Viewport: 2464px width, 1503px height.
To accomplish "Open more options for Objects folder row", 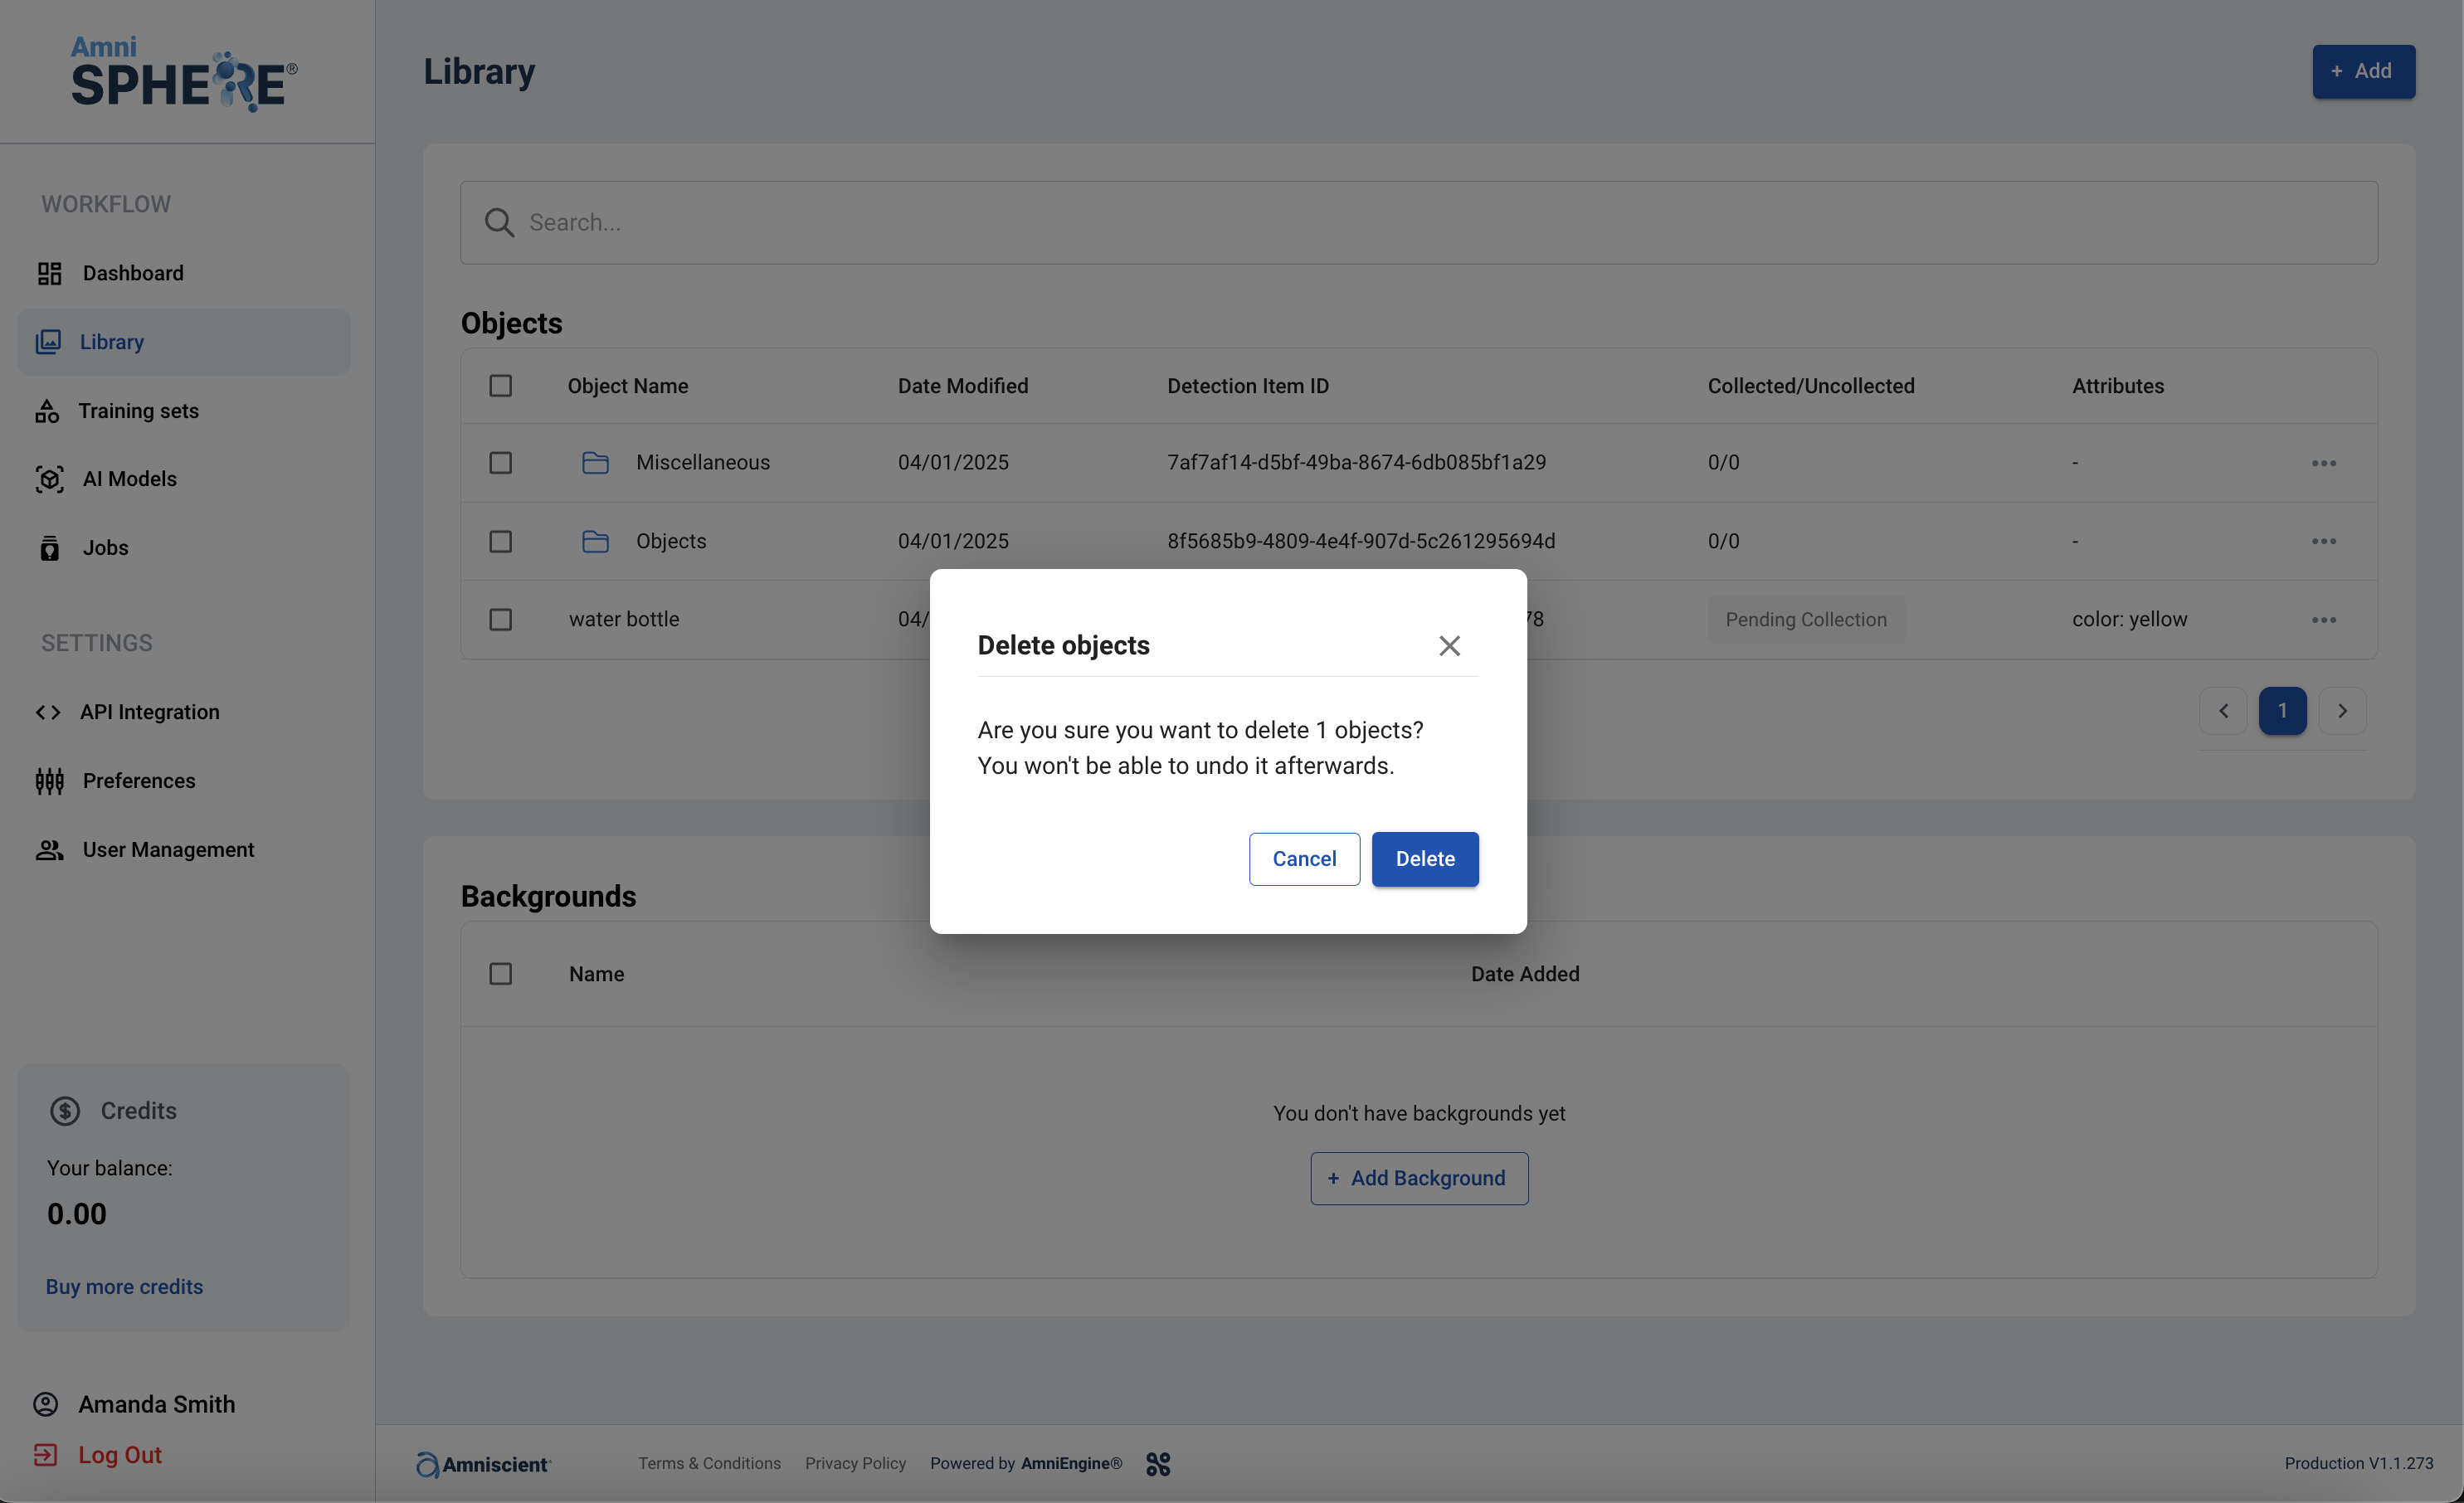I will coord(2323,541).
